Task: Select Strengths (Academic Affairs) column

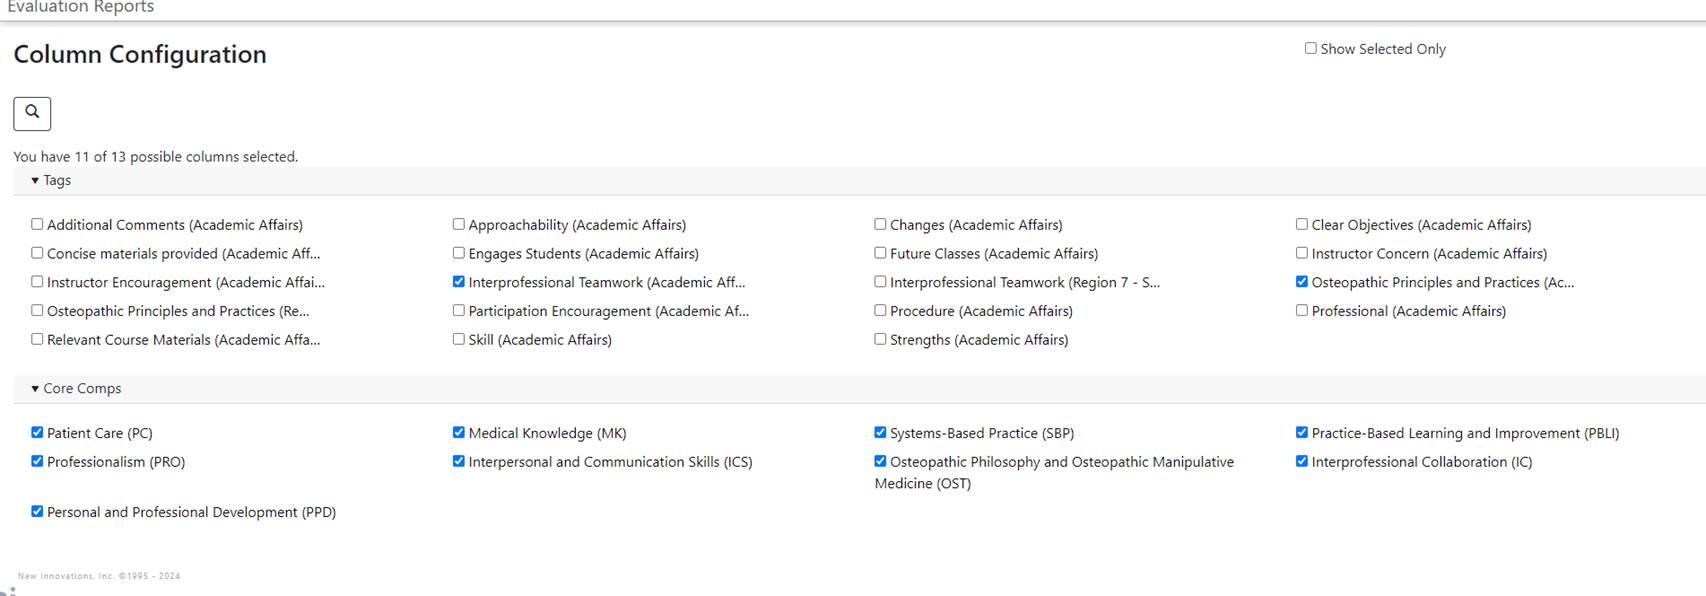Action: pyautogui.click(x=880, y=340)
